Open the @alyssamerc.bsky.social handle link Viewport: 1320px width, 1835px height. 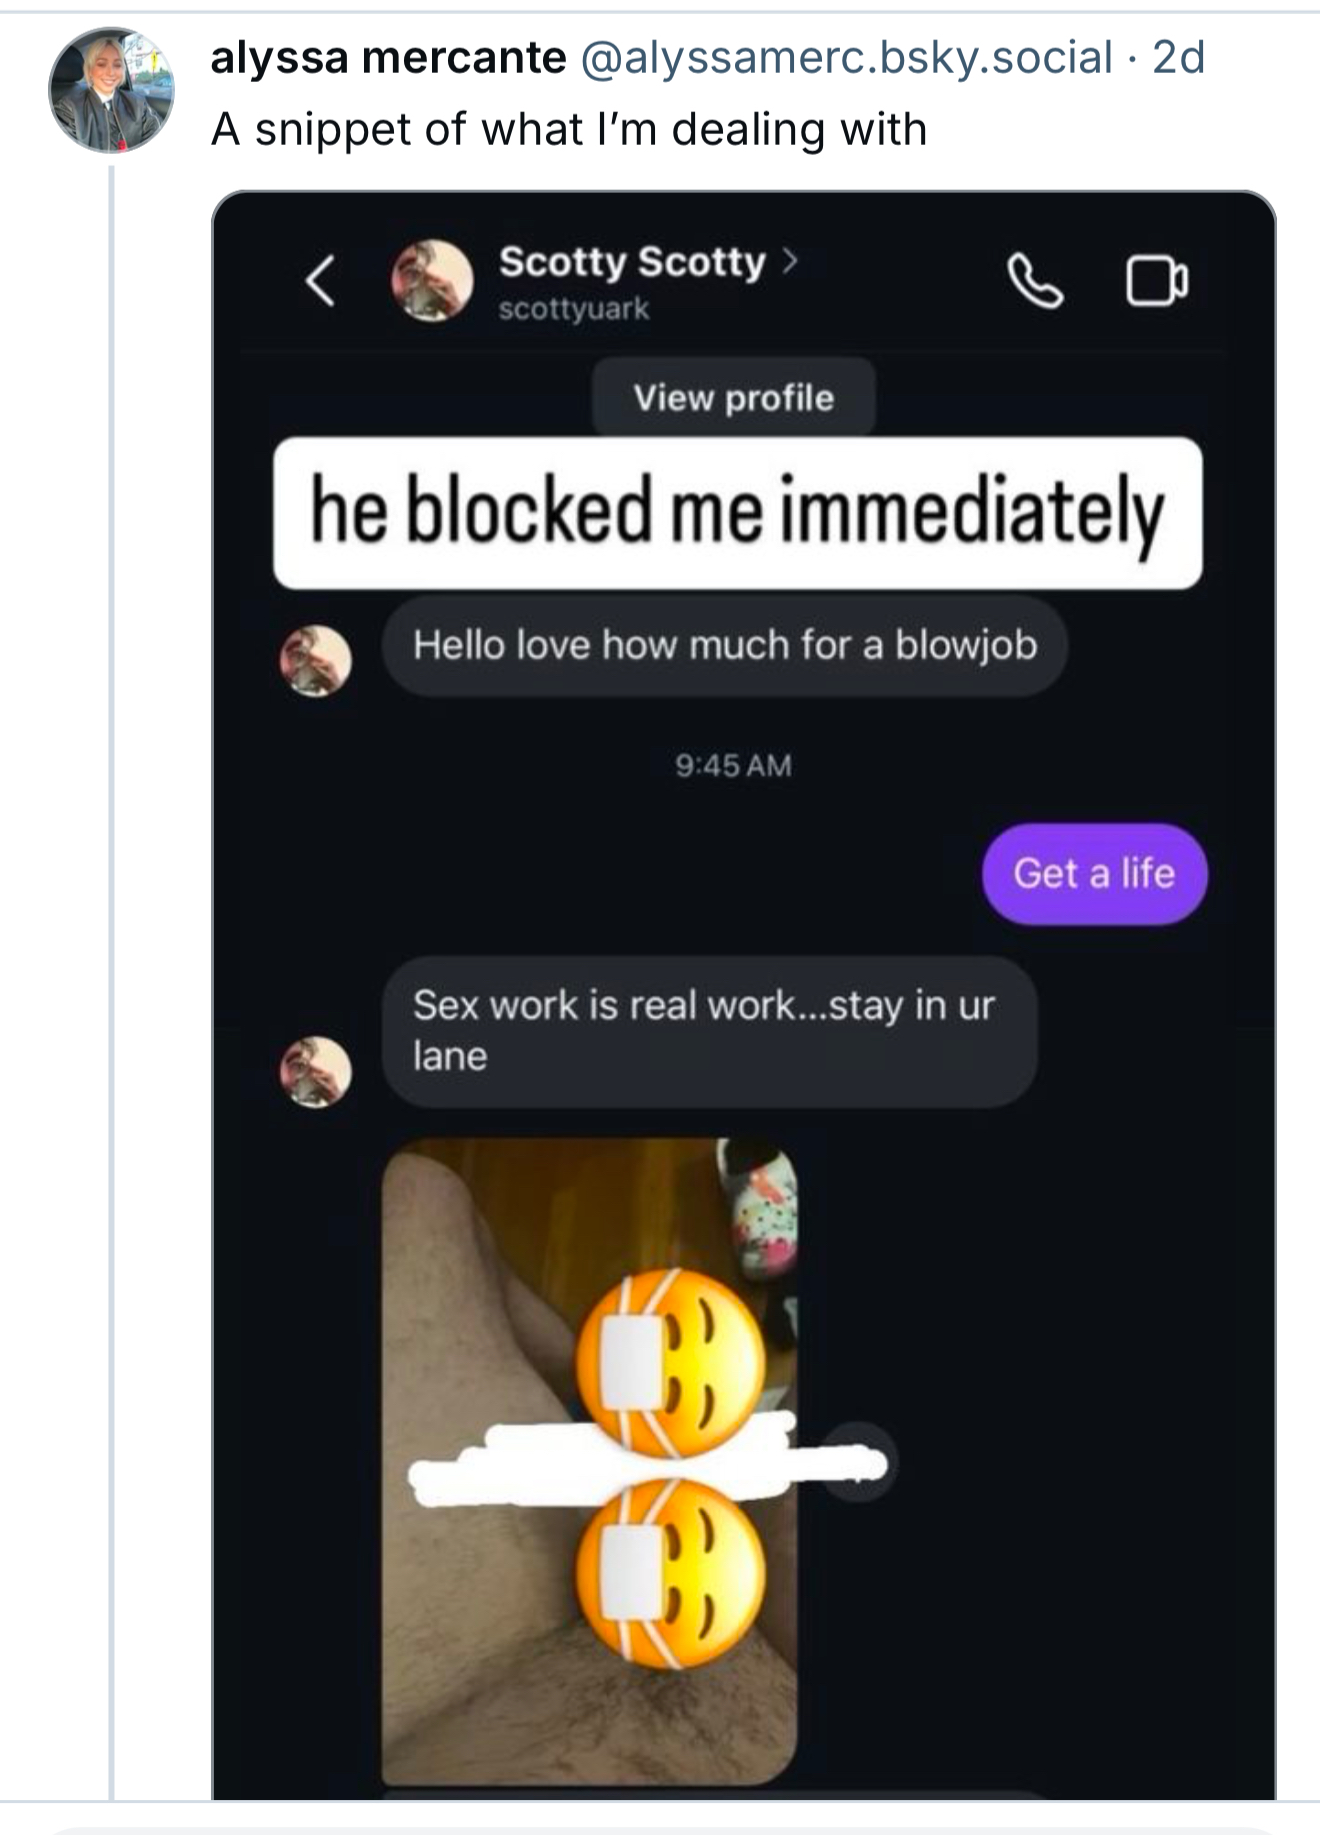coord(846,58)
